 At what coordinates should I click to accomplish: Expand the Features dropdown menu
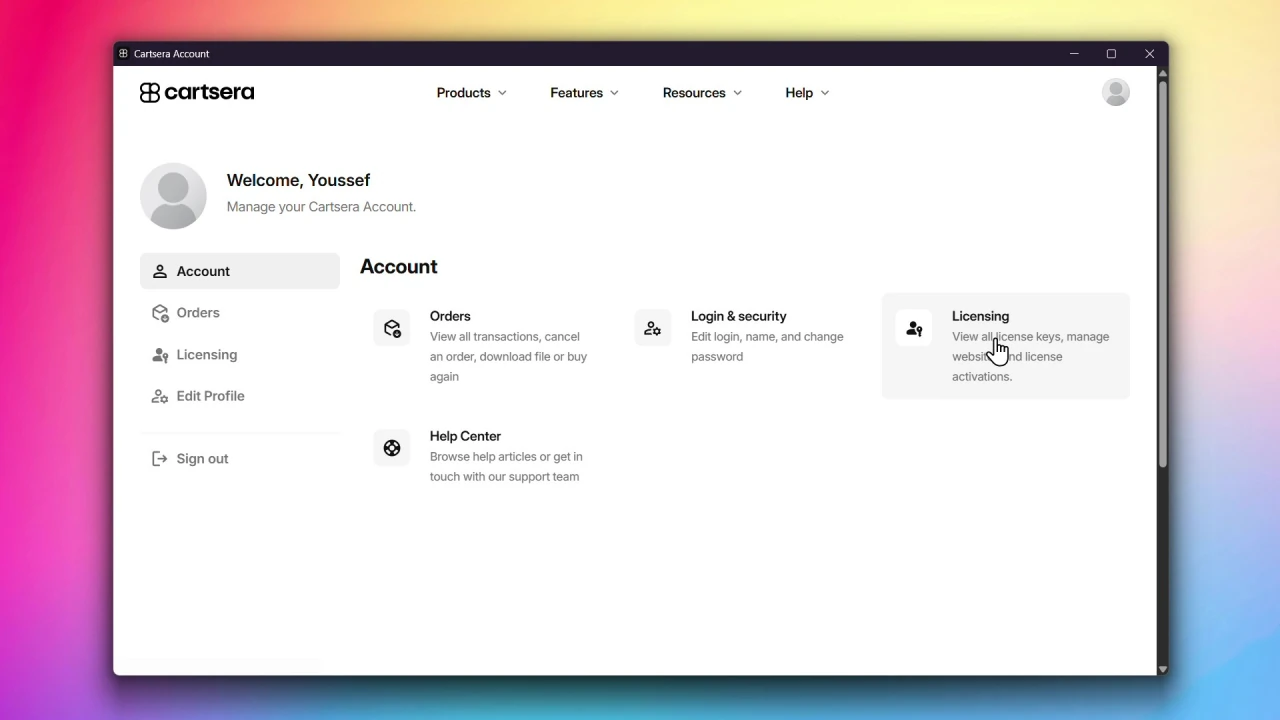pos(584,93)
